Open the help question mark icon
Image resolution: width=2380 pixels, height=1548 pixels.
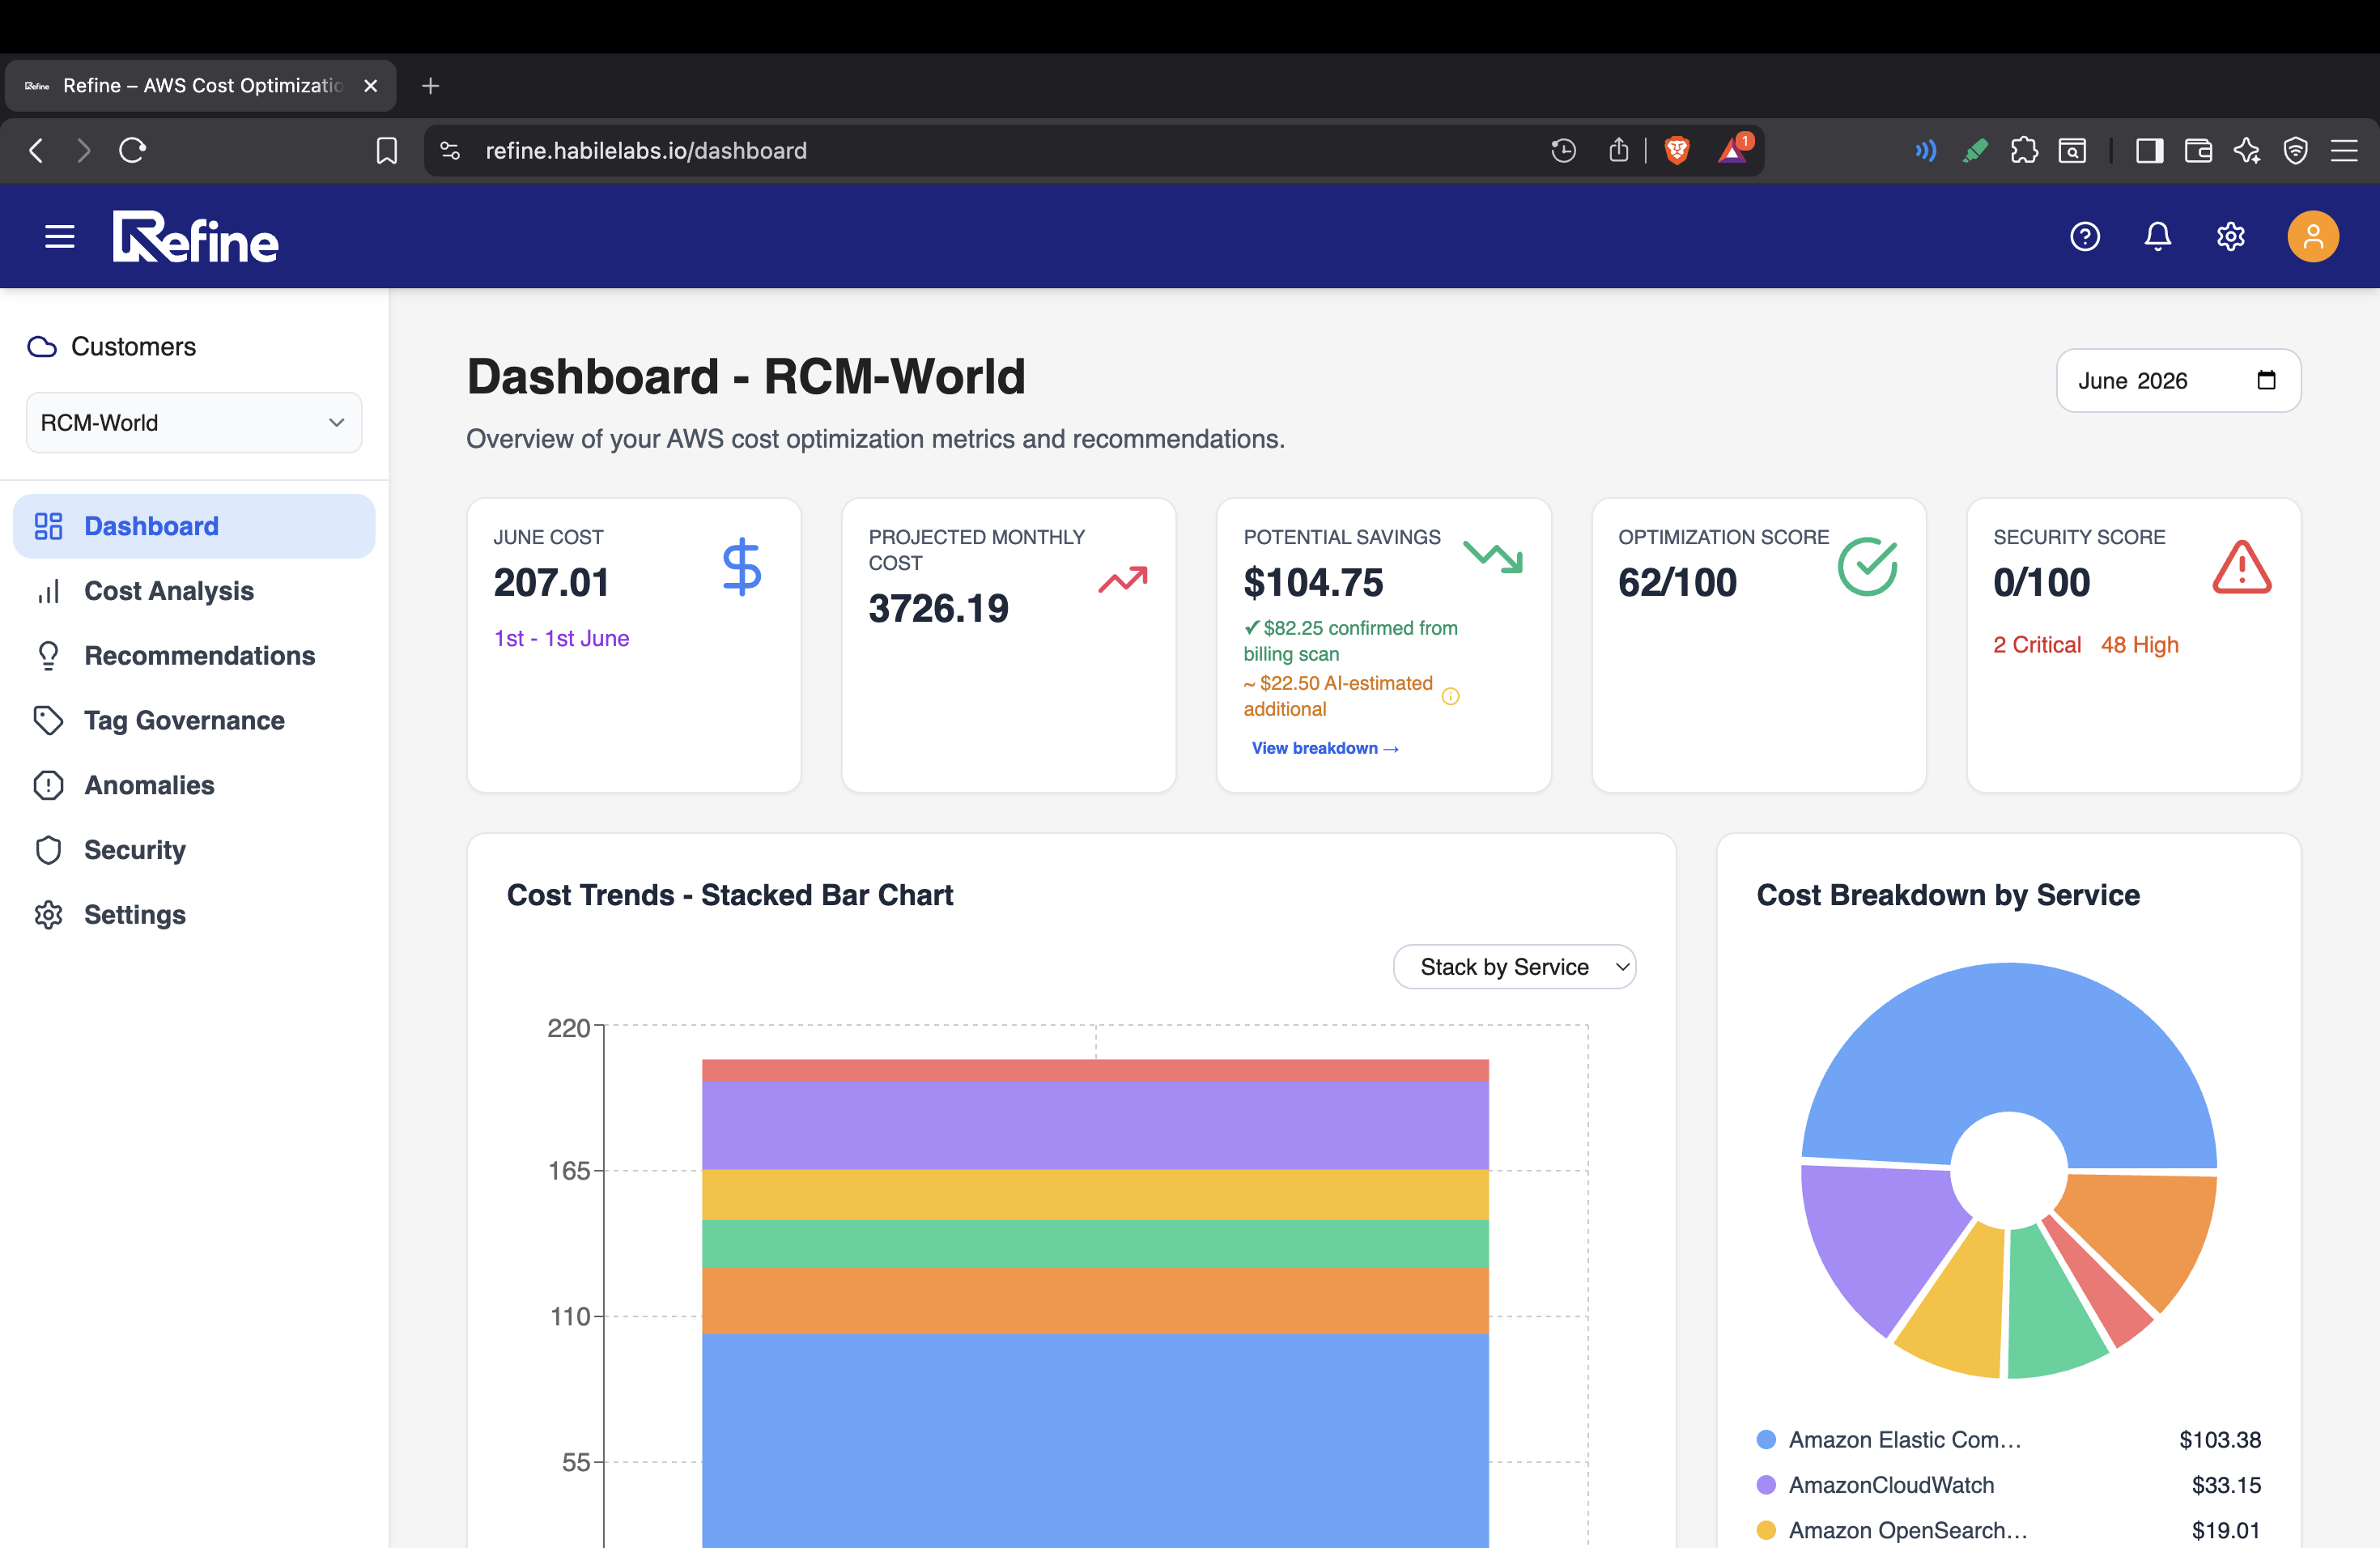click(2084, 237)
